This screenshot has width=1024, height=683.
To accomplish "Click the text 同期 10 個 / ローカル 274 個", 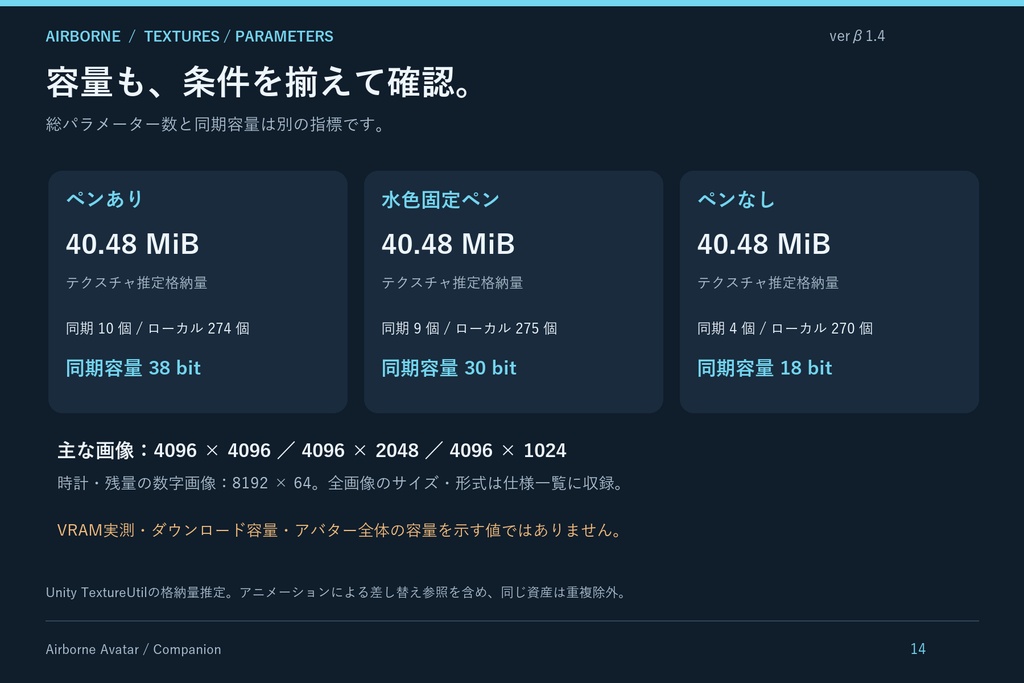I will (x=157, y=328).
